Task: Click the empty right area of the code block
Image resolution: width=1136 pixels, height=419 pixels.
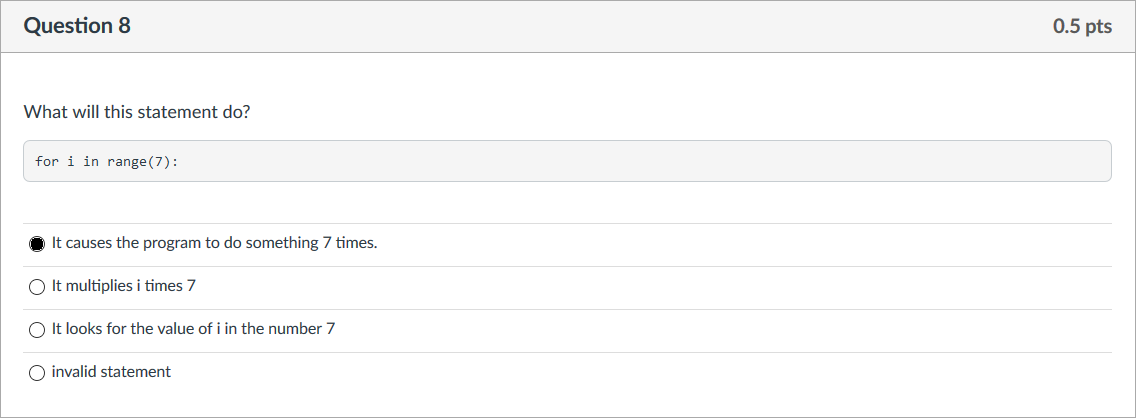Action: point(700,161)
